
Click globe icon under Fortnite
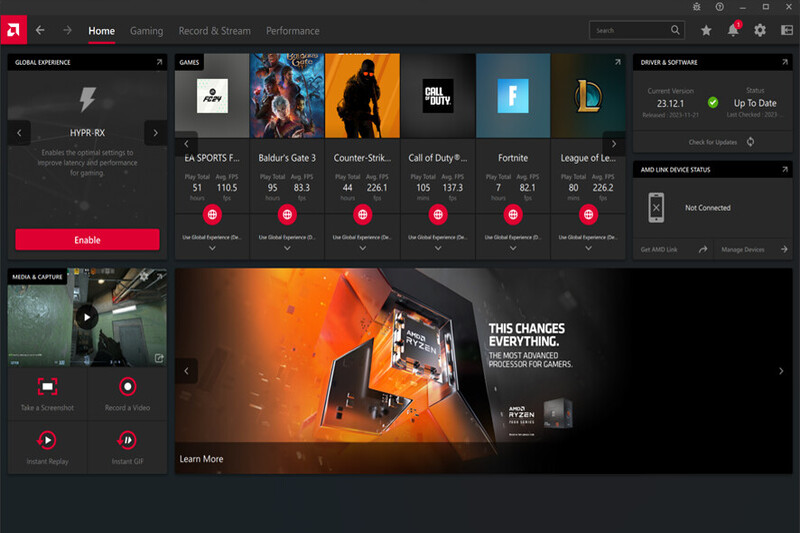coord(513,214)
